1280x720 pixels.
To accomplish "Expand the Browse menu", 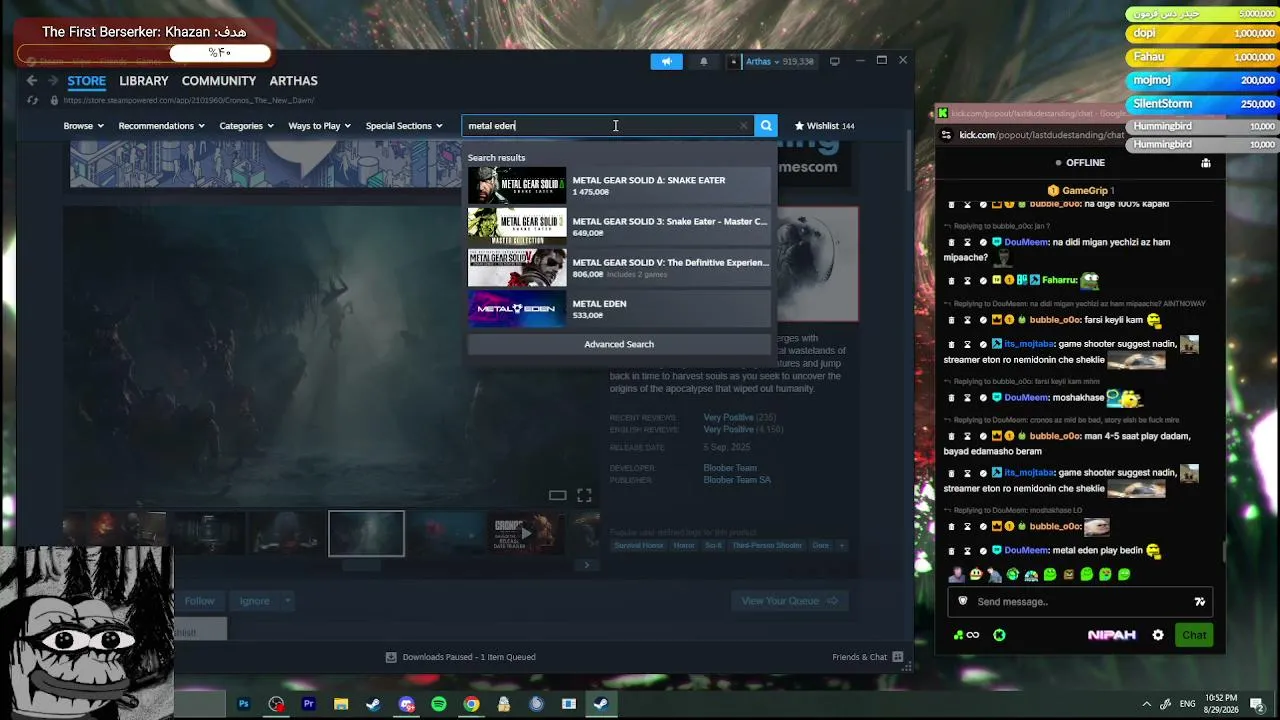I will (82, 126).
